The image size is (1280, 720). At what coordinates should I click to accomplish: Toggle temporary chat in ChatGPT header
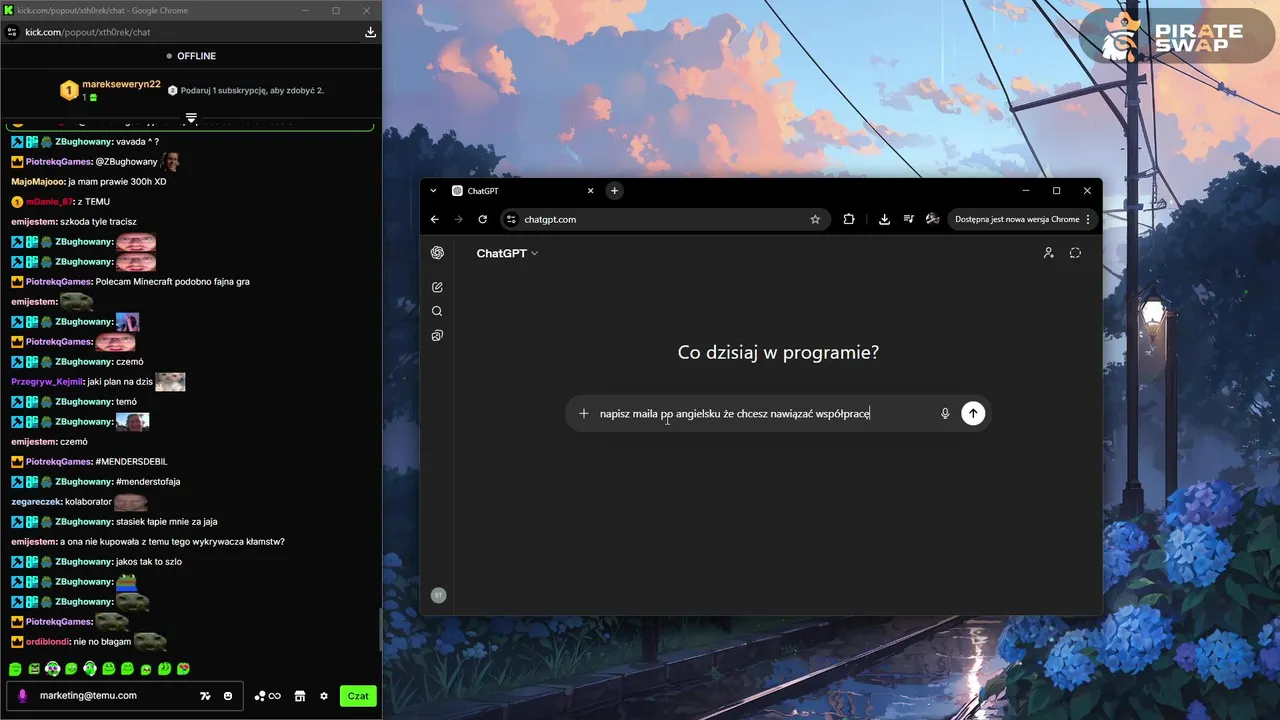(x=1075, y=253)
